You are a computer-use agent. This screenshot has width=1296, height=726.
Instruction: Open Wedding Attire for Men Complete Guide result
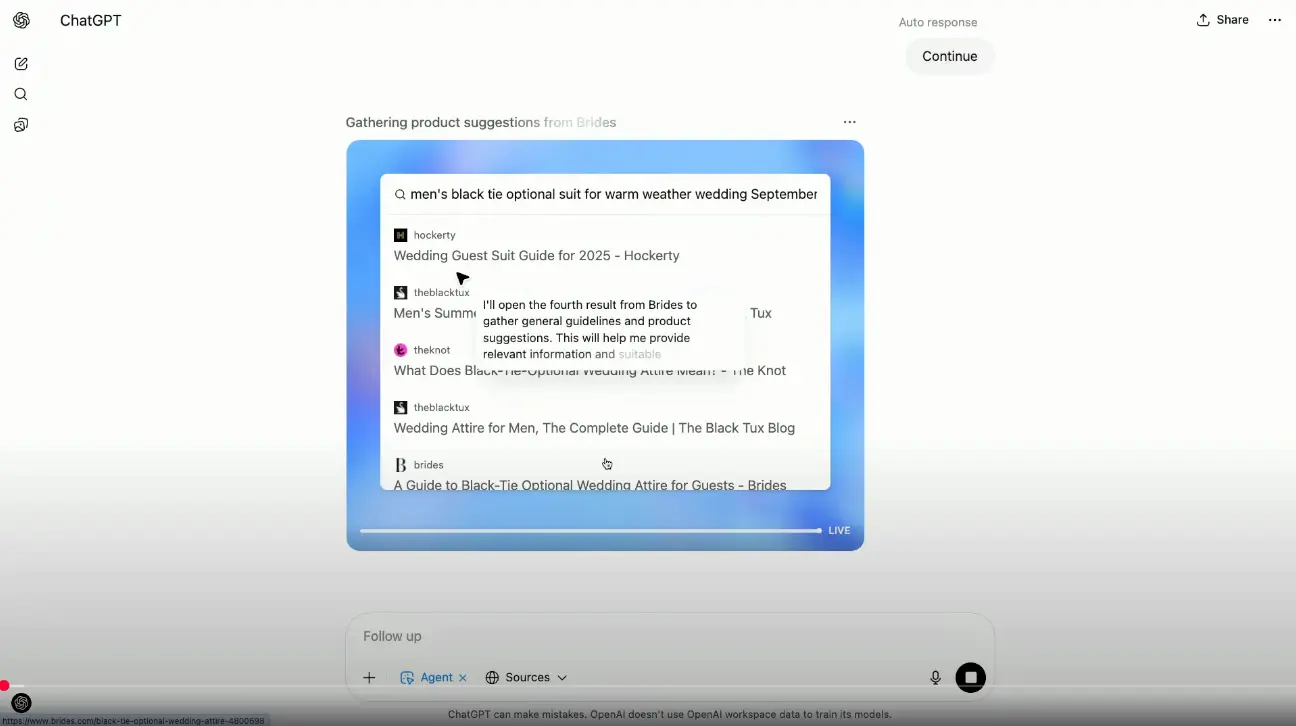pyautogui.click(x=594, y=428)
